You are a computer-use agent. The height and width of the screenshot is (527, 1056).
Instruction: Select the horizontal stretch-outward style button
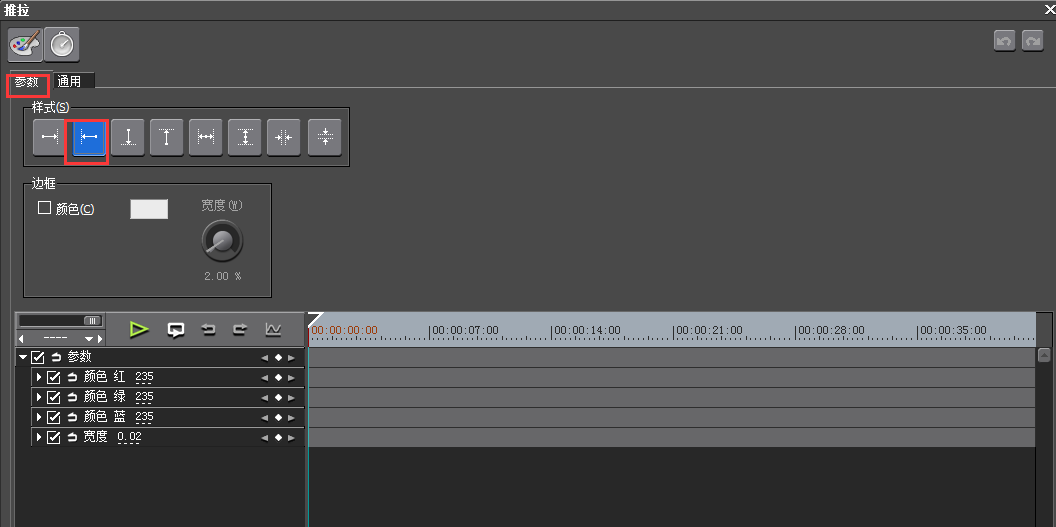(206, 137)
